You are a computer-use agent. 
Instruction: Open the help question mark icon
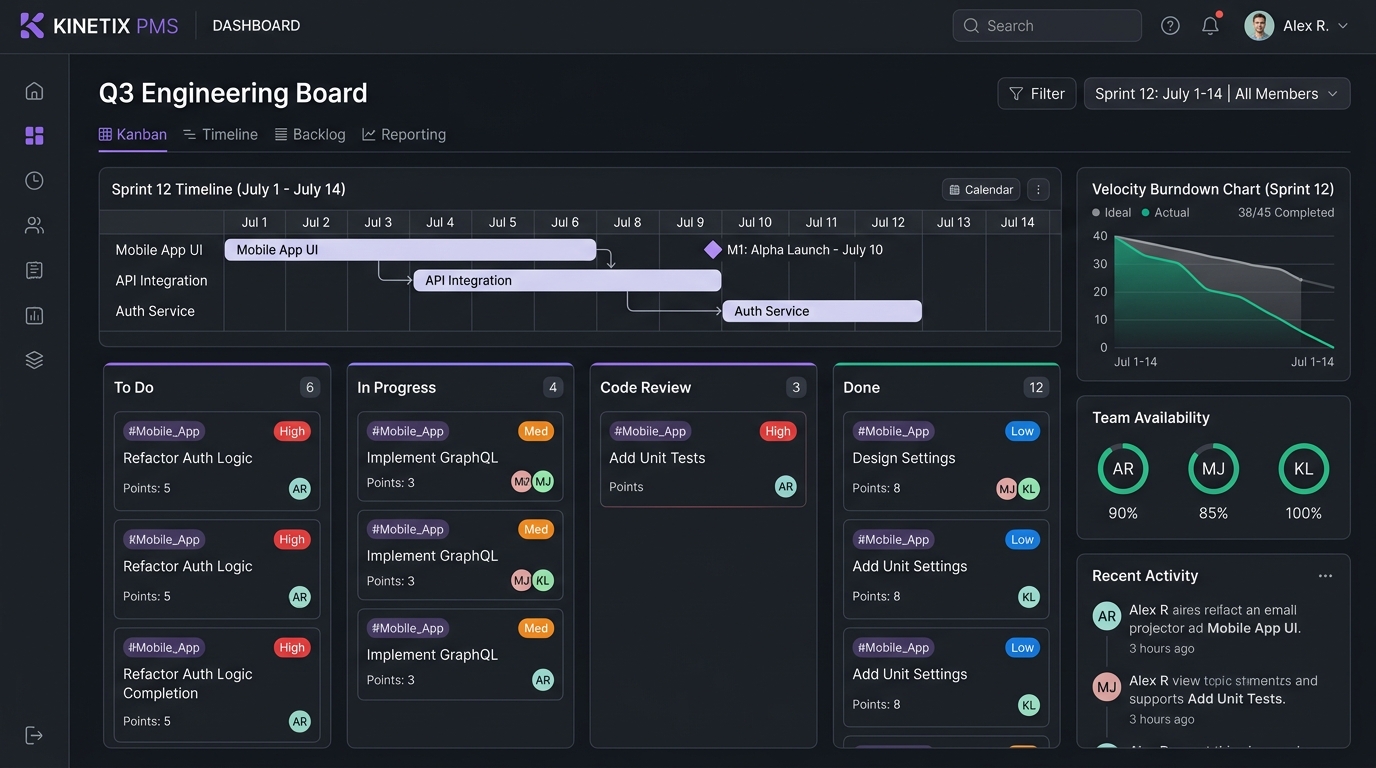tap(1170, 26)
